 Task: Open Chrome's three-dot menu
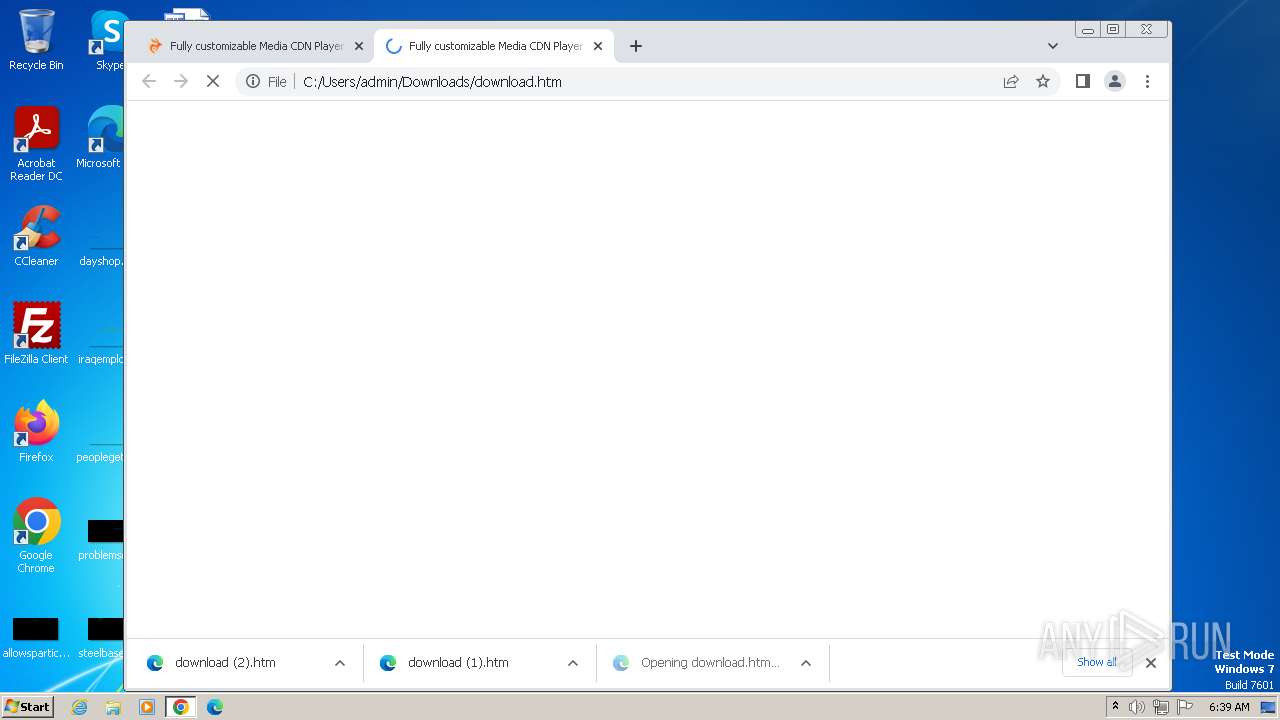click(1147, 82)
